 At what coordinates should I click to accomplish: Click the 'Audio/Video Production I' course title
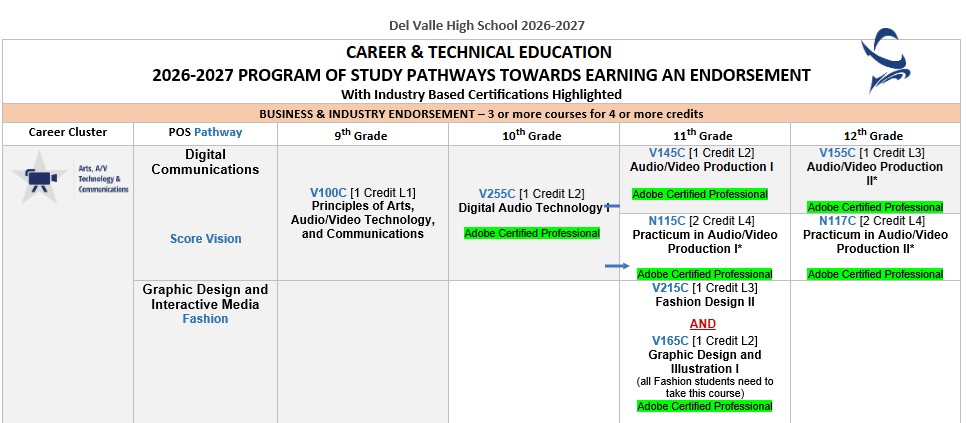click(702, 167)
